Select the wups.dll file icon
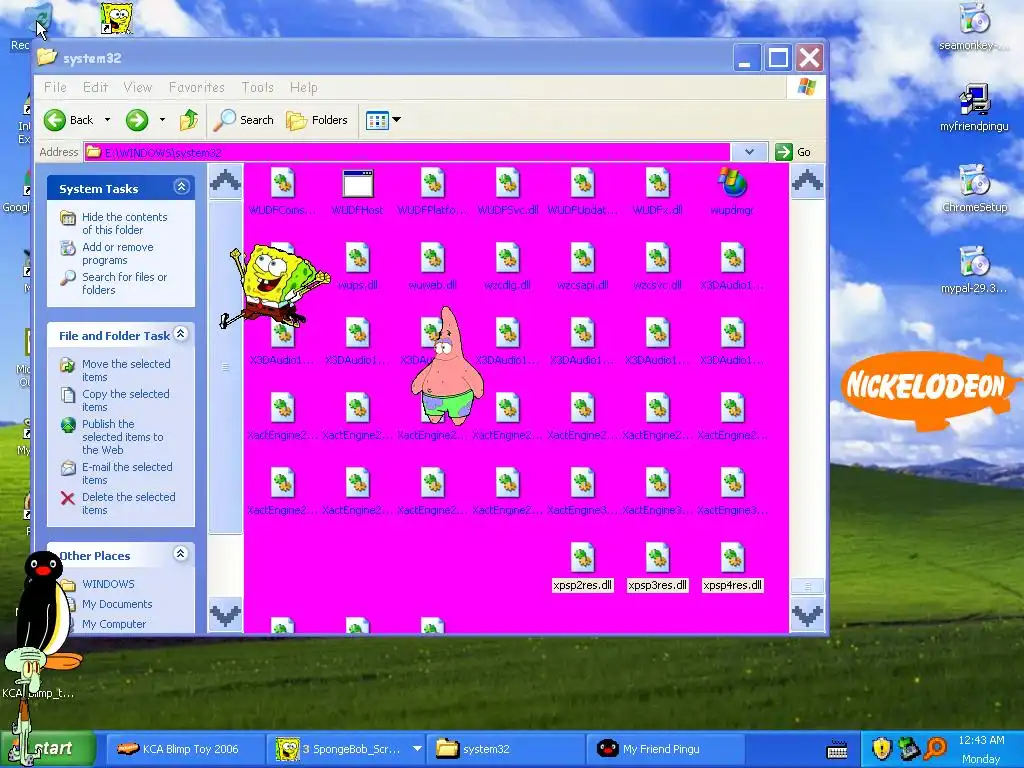The height and width of the screenshot is (768, 1024). click(x=357, y=258)
